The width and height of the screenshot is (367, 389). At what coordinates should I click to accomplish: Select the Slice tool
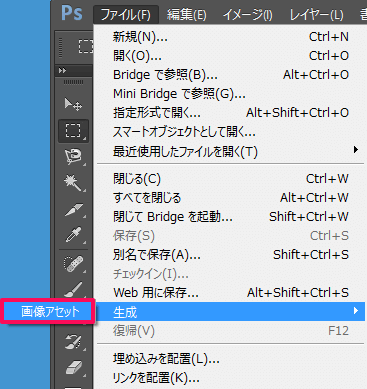pyautogui.click(x=73, y=210)
